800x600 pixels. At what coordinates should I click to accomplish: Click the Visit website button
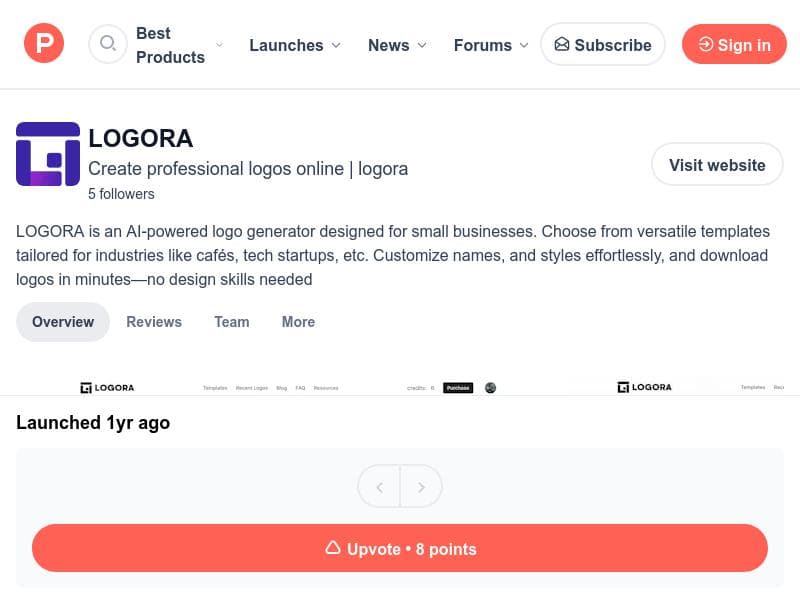[717, 164]
